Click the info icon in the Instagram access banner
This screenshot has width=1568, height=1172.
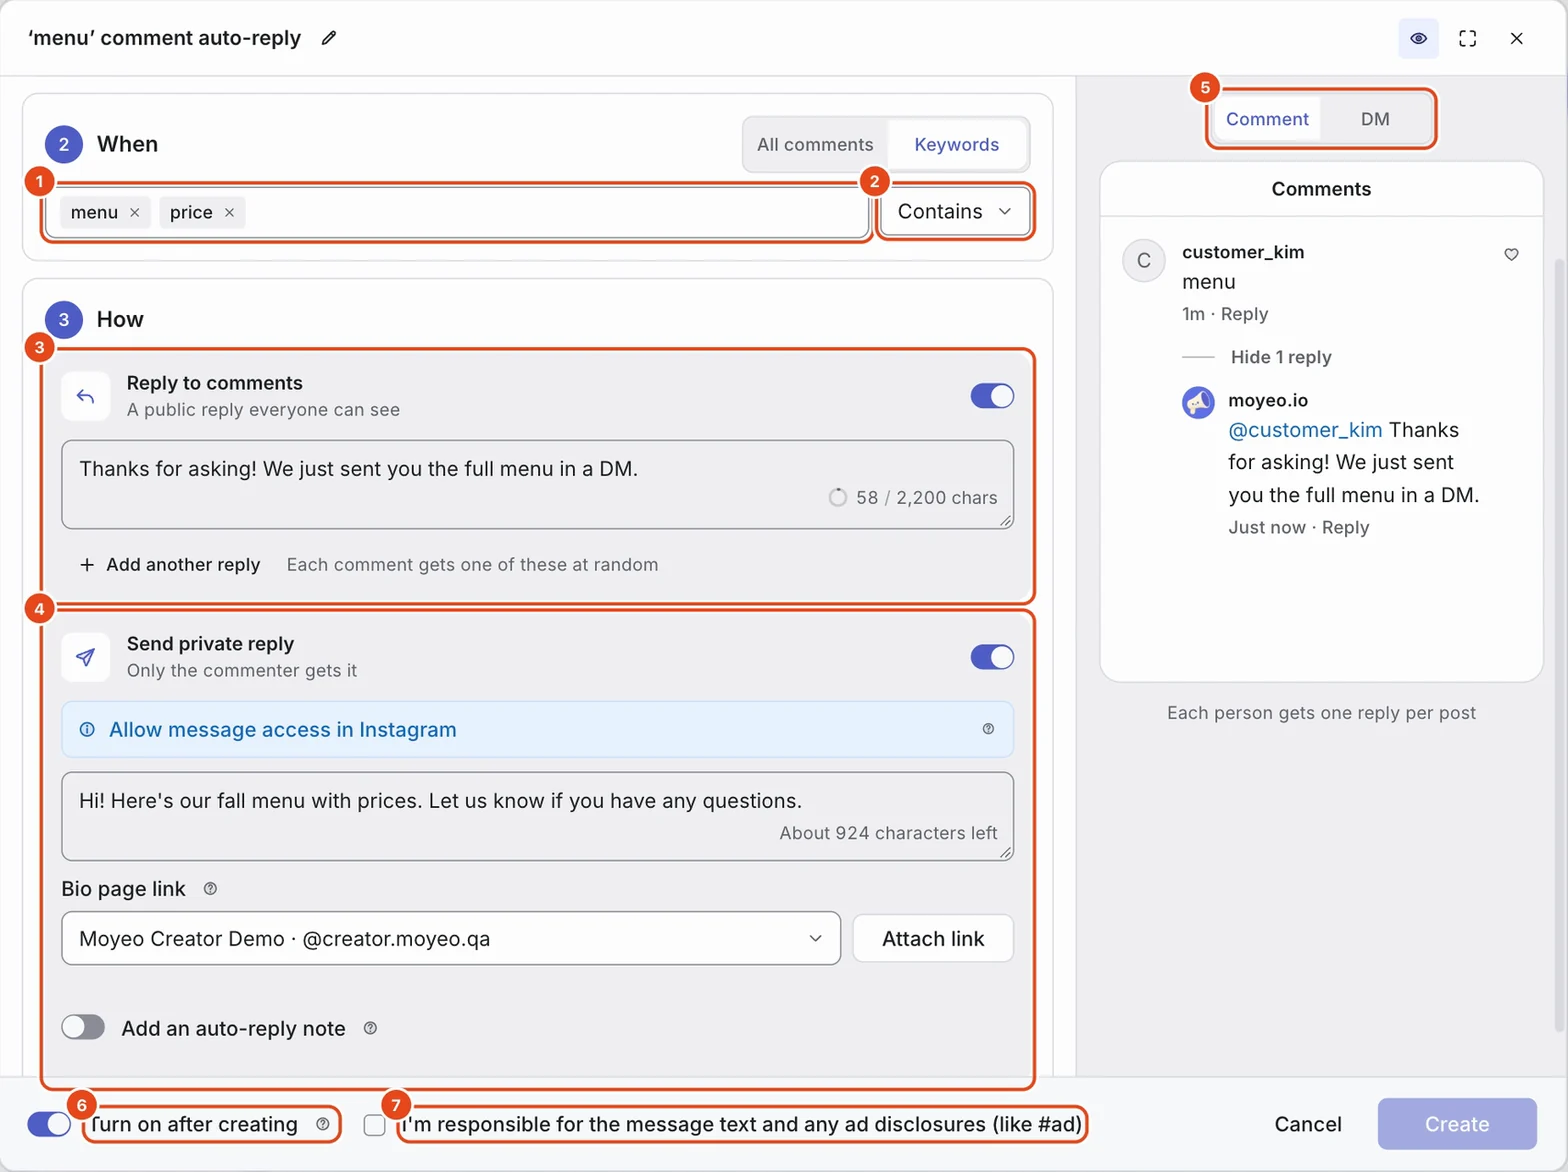point(87,730)
